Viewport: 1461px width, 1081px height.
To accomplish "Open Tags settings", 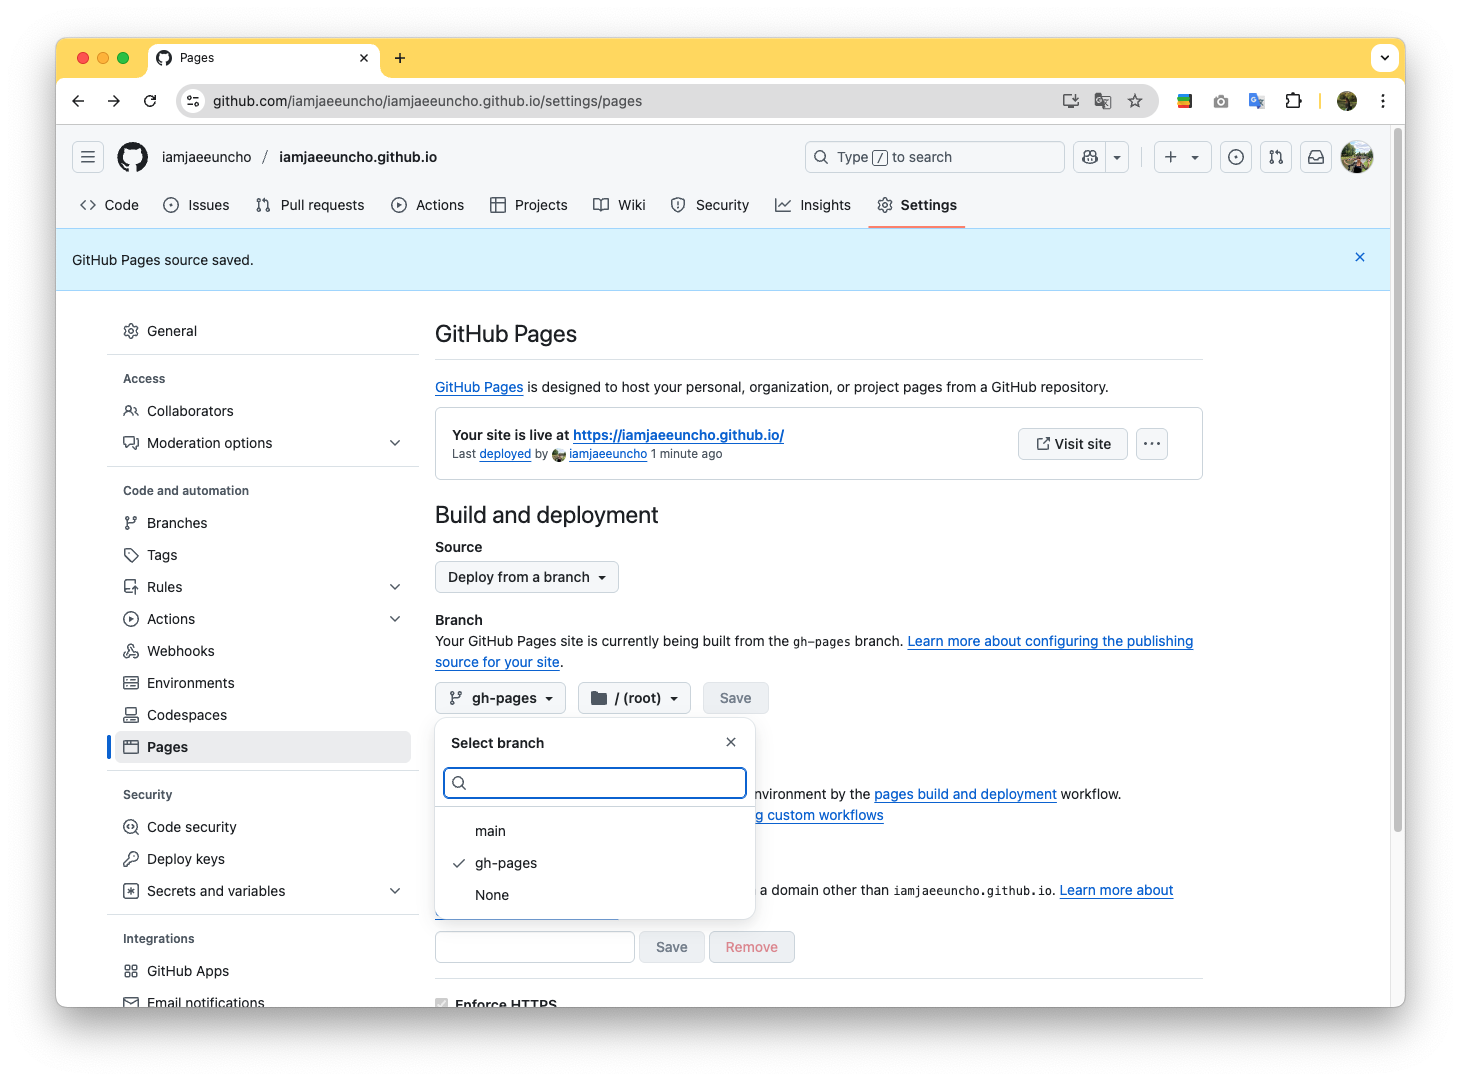I will click(x=263, y=555).
